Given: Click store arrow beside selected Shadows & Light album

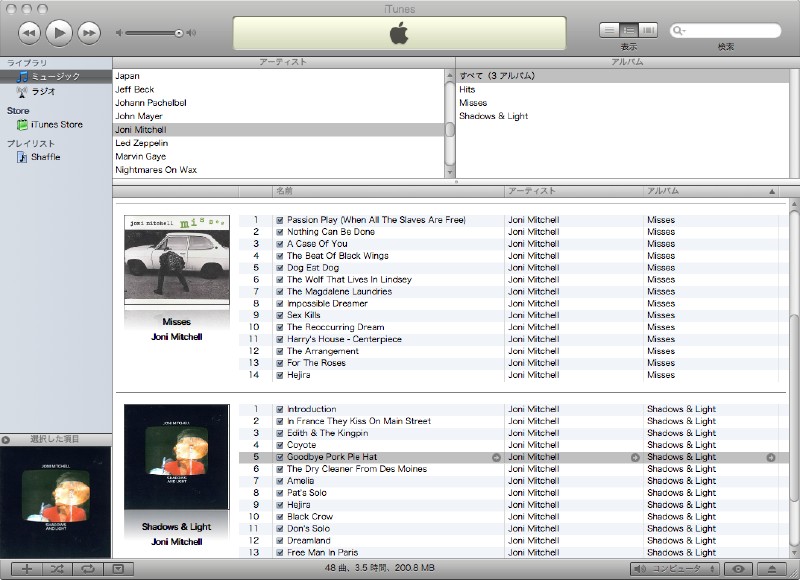Looking at the screenshot, I should click(x=771, y=458).
